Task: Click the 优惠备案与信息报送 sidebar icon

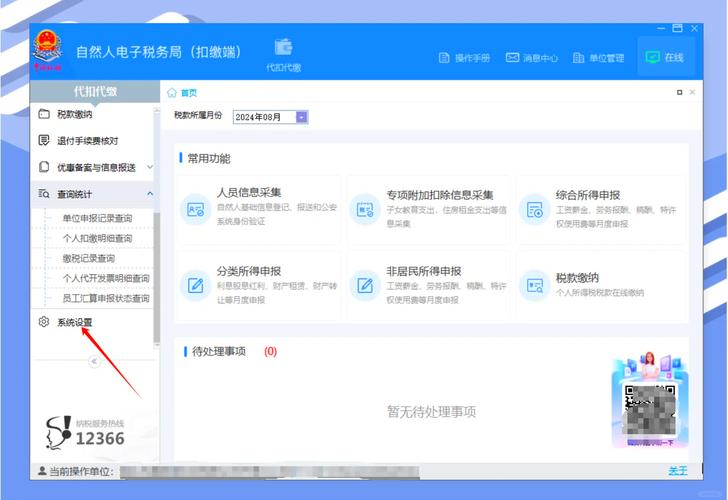Action: coord(44,167)
